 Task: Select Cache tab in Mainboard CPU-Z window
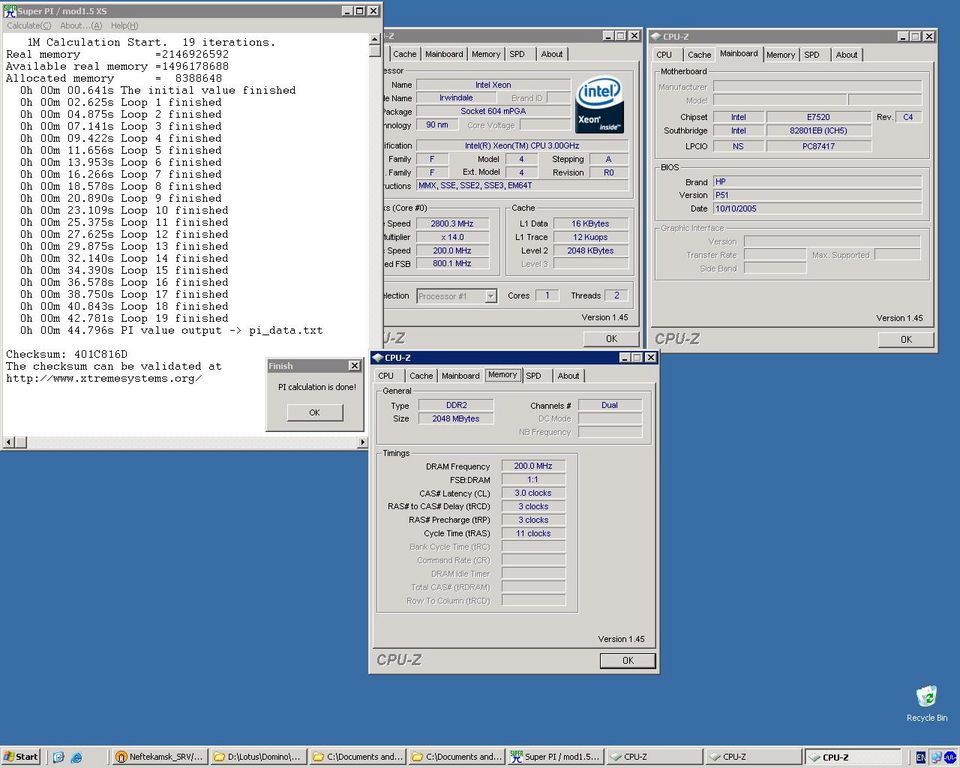click(x=699, y=55)
